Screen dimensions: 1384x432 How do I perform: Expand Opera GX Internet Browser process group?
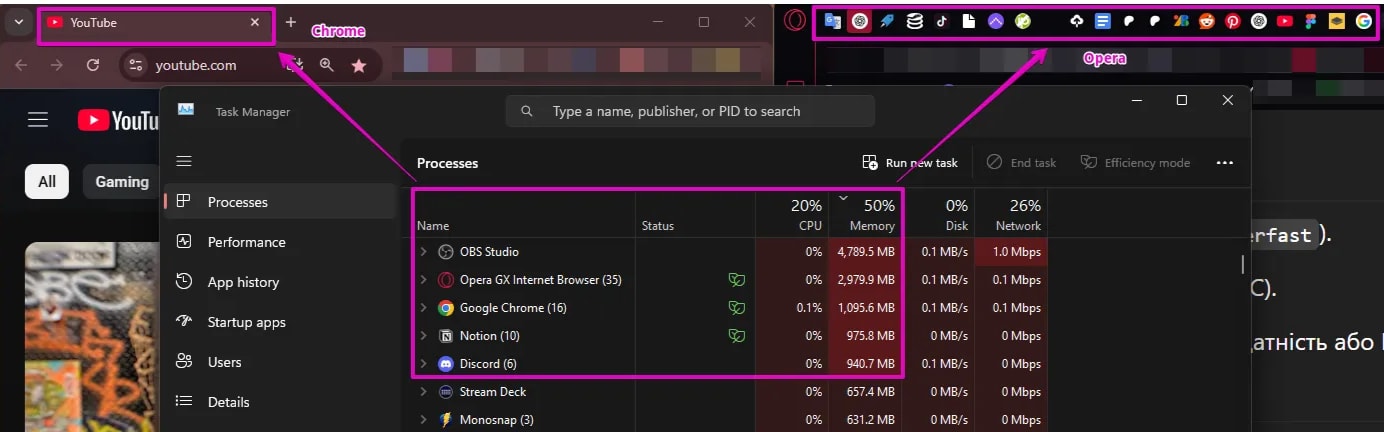423,280
